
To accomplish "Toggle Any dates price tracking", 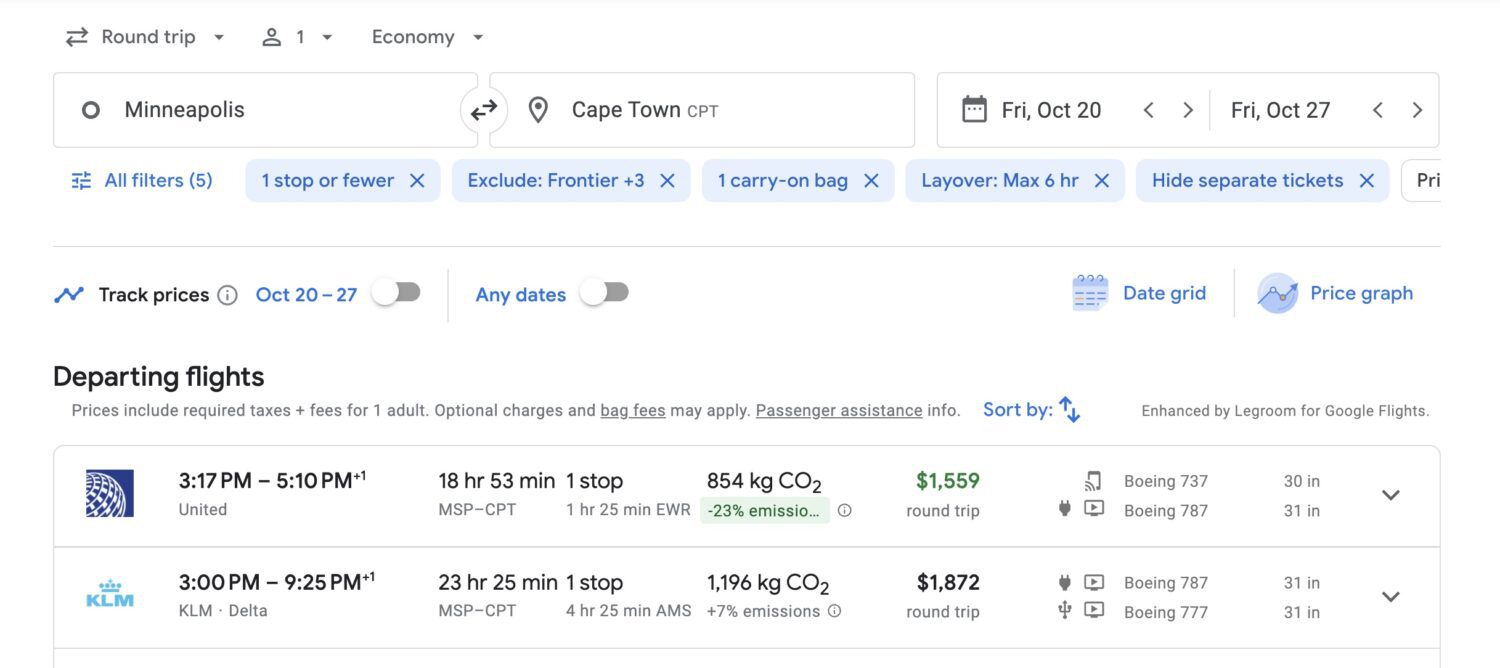I will click(604, 293).
